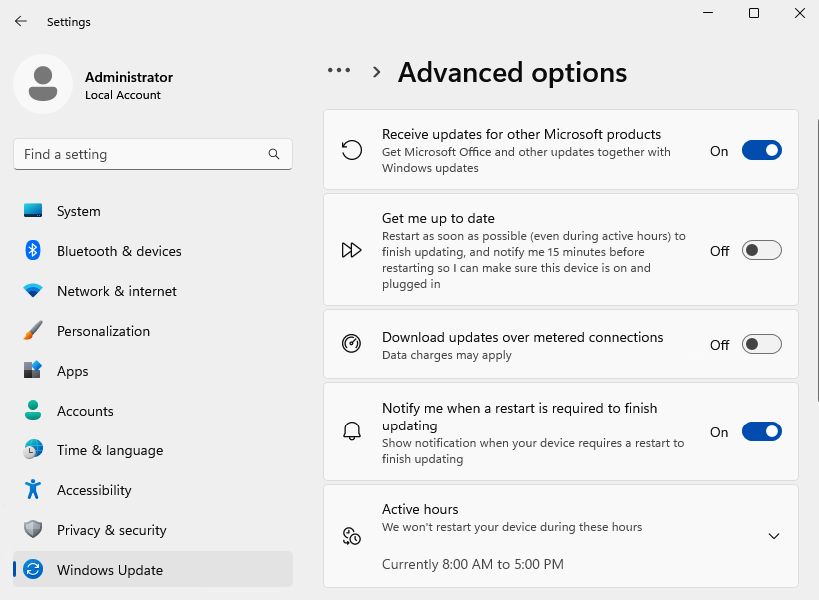Click the Privacy & security shield icon
Viewport: 819px width, 600px height.
(x=32, y=530)
